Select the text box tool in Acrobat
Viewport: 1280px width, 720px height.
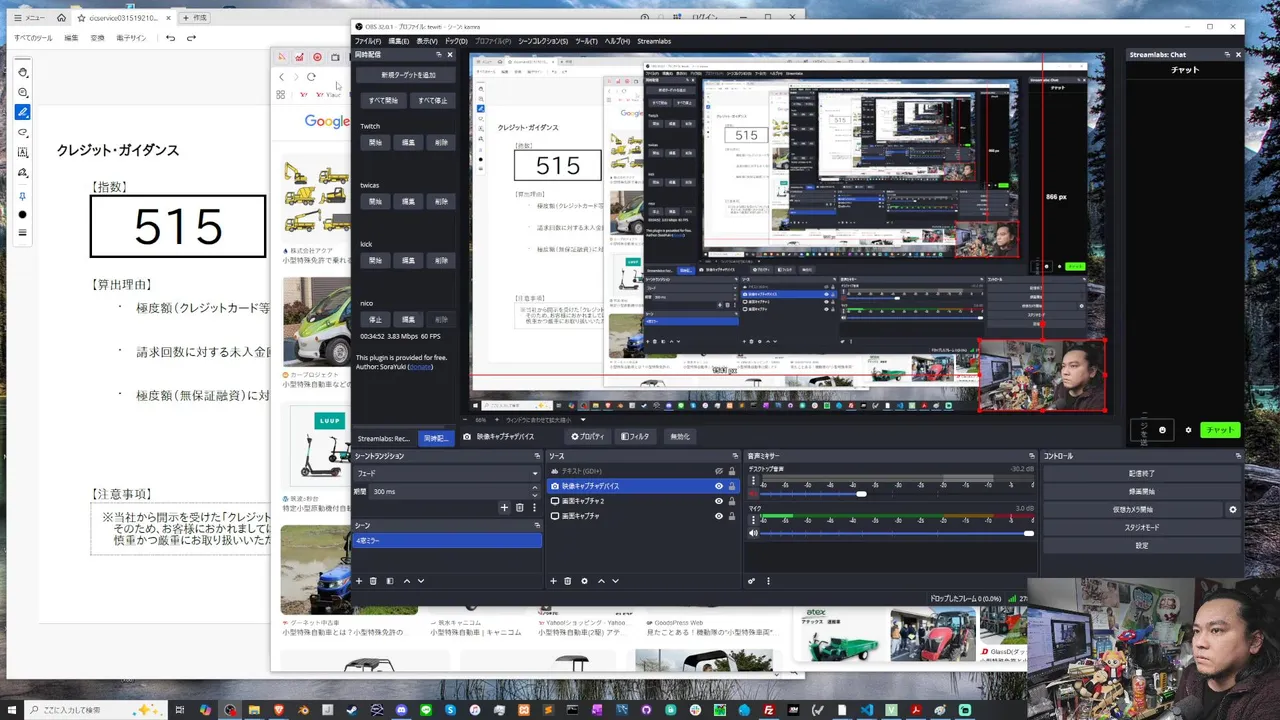pyautogui.click(x=22, y=152)
